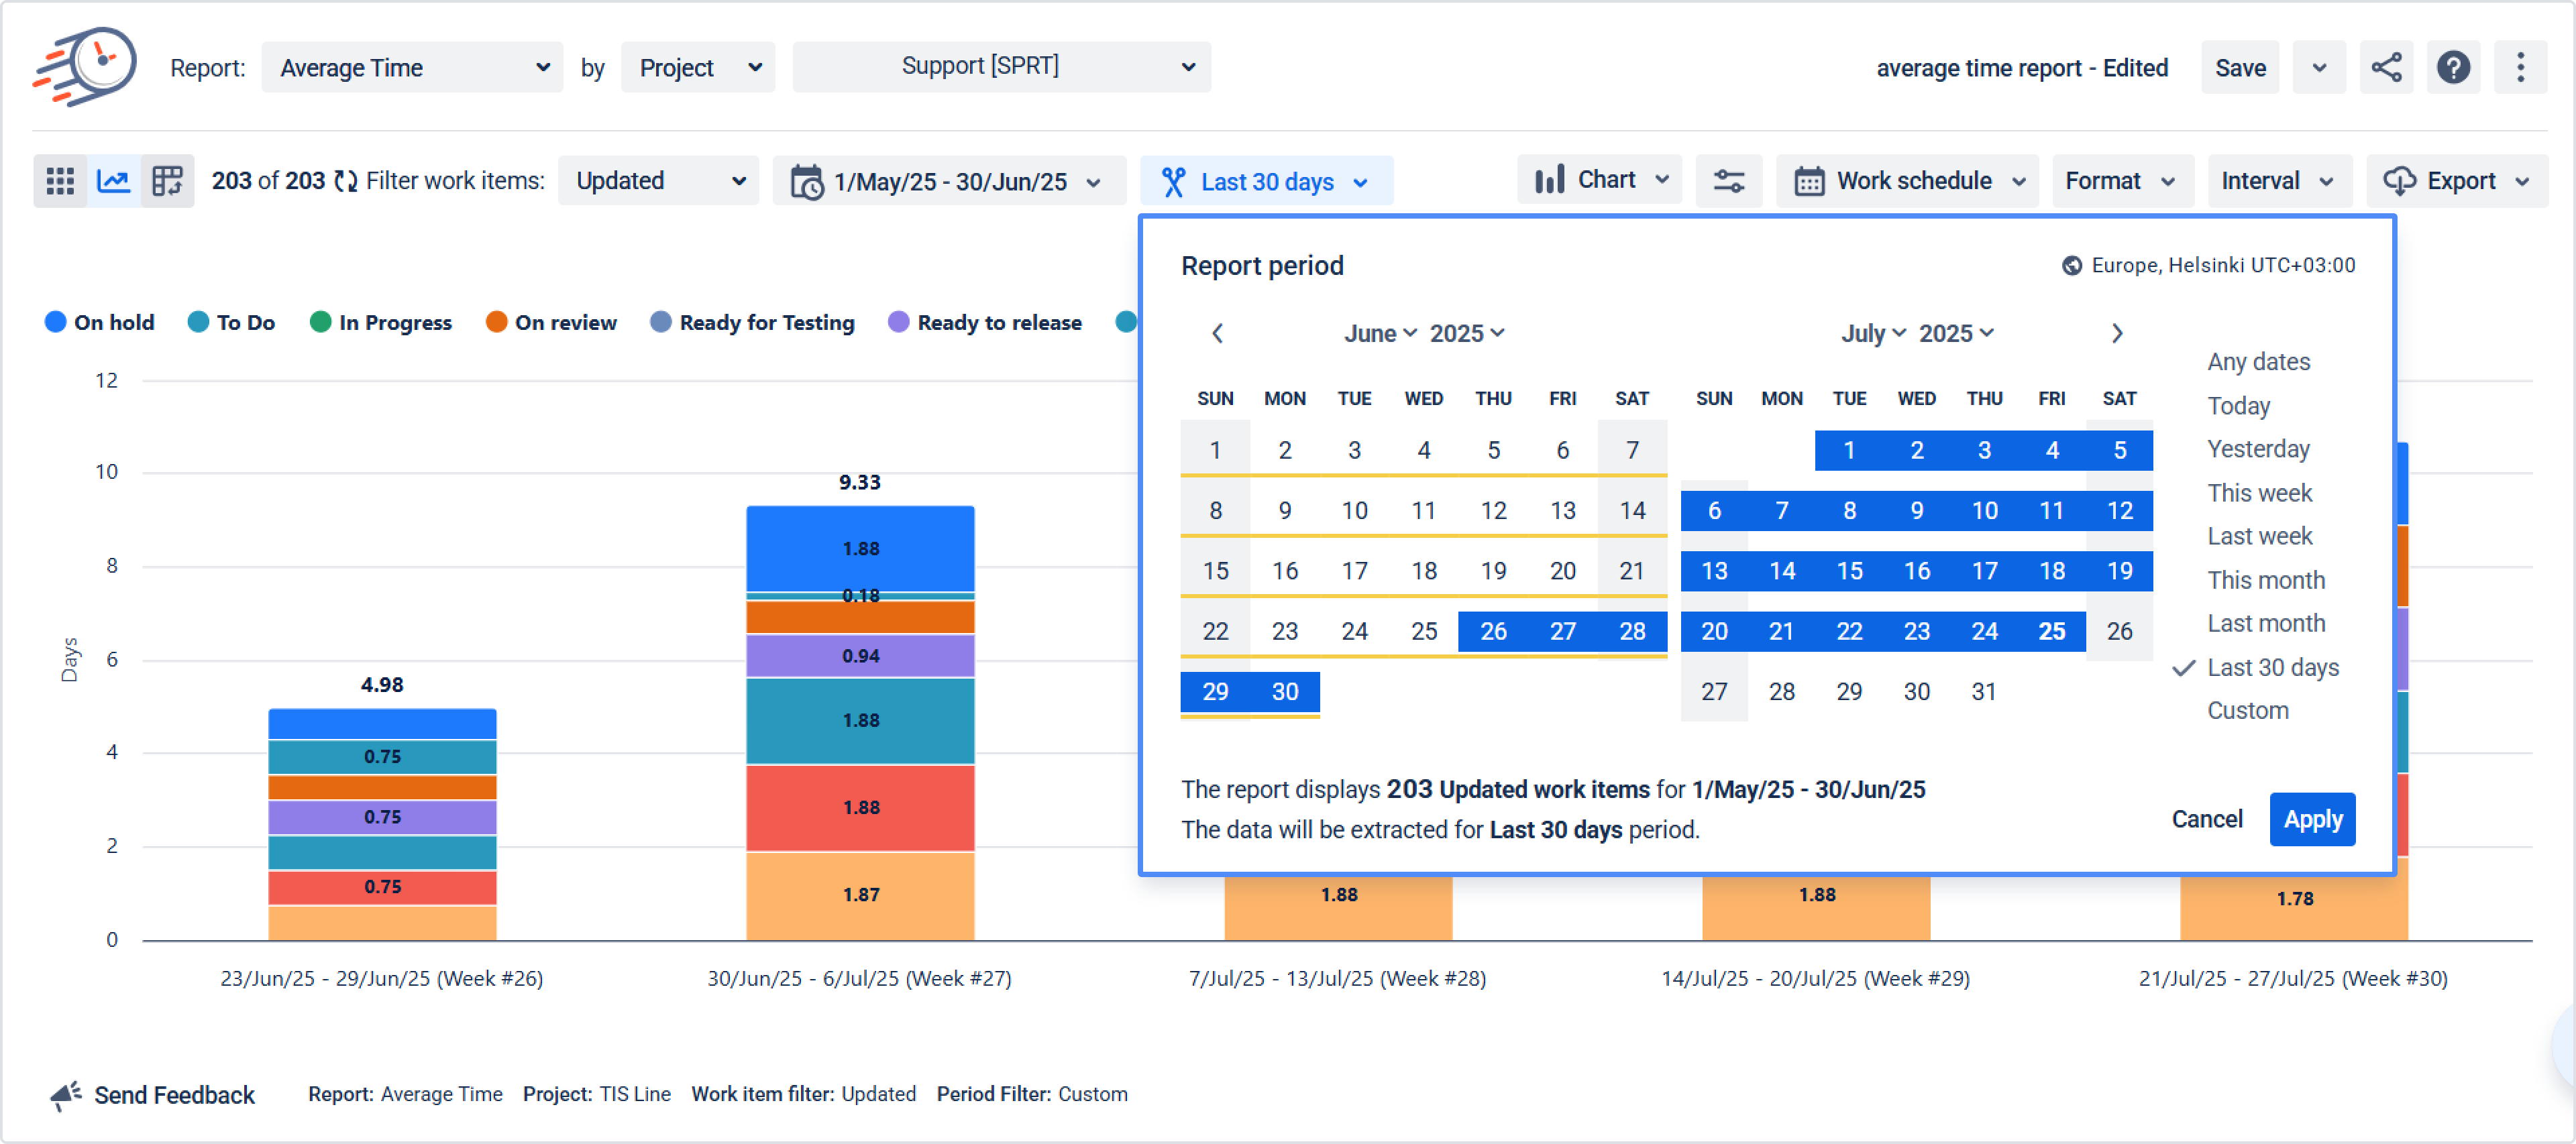Viewport: 2576px width, 1144px height.
Task: Pick July 26 in the calendar
Action: pyautogui.click(x=2119, y=631)
